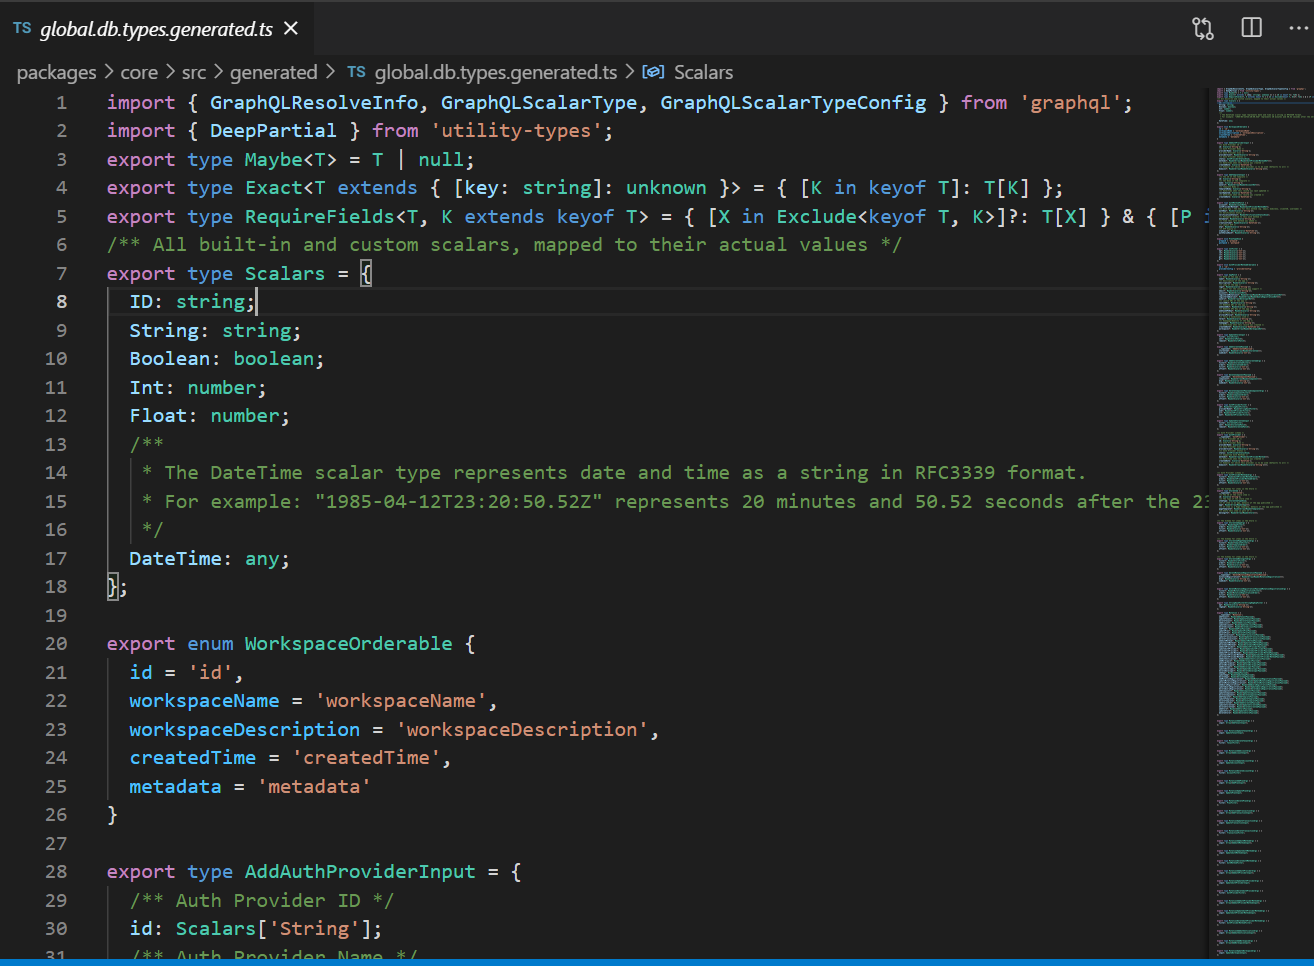The width and height of the screenshot is (1314, 966).
Task: Open the More Actions ellipsis menu
Action: (1298, 28)
